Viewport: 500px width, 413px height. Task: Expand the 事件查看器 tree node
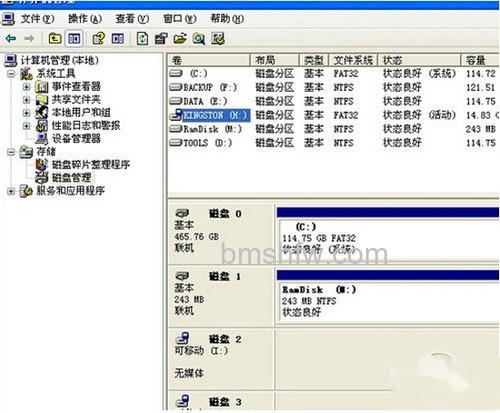click(x=26, y=87)
